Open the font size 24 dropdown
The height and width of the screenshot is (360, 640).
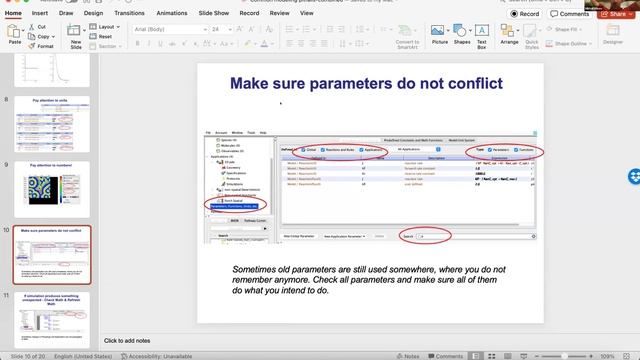230,29
